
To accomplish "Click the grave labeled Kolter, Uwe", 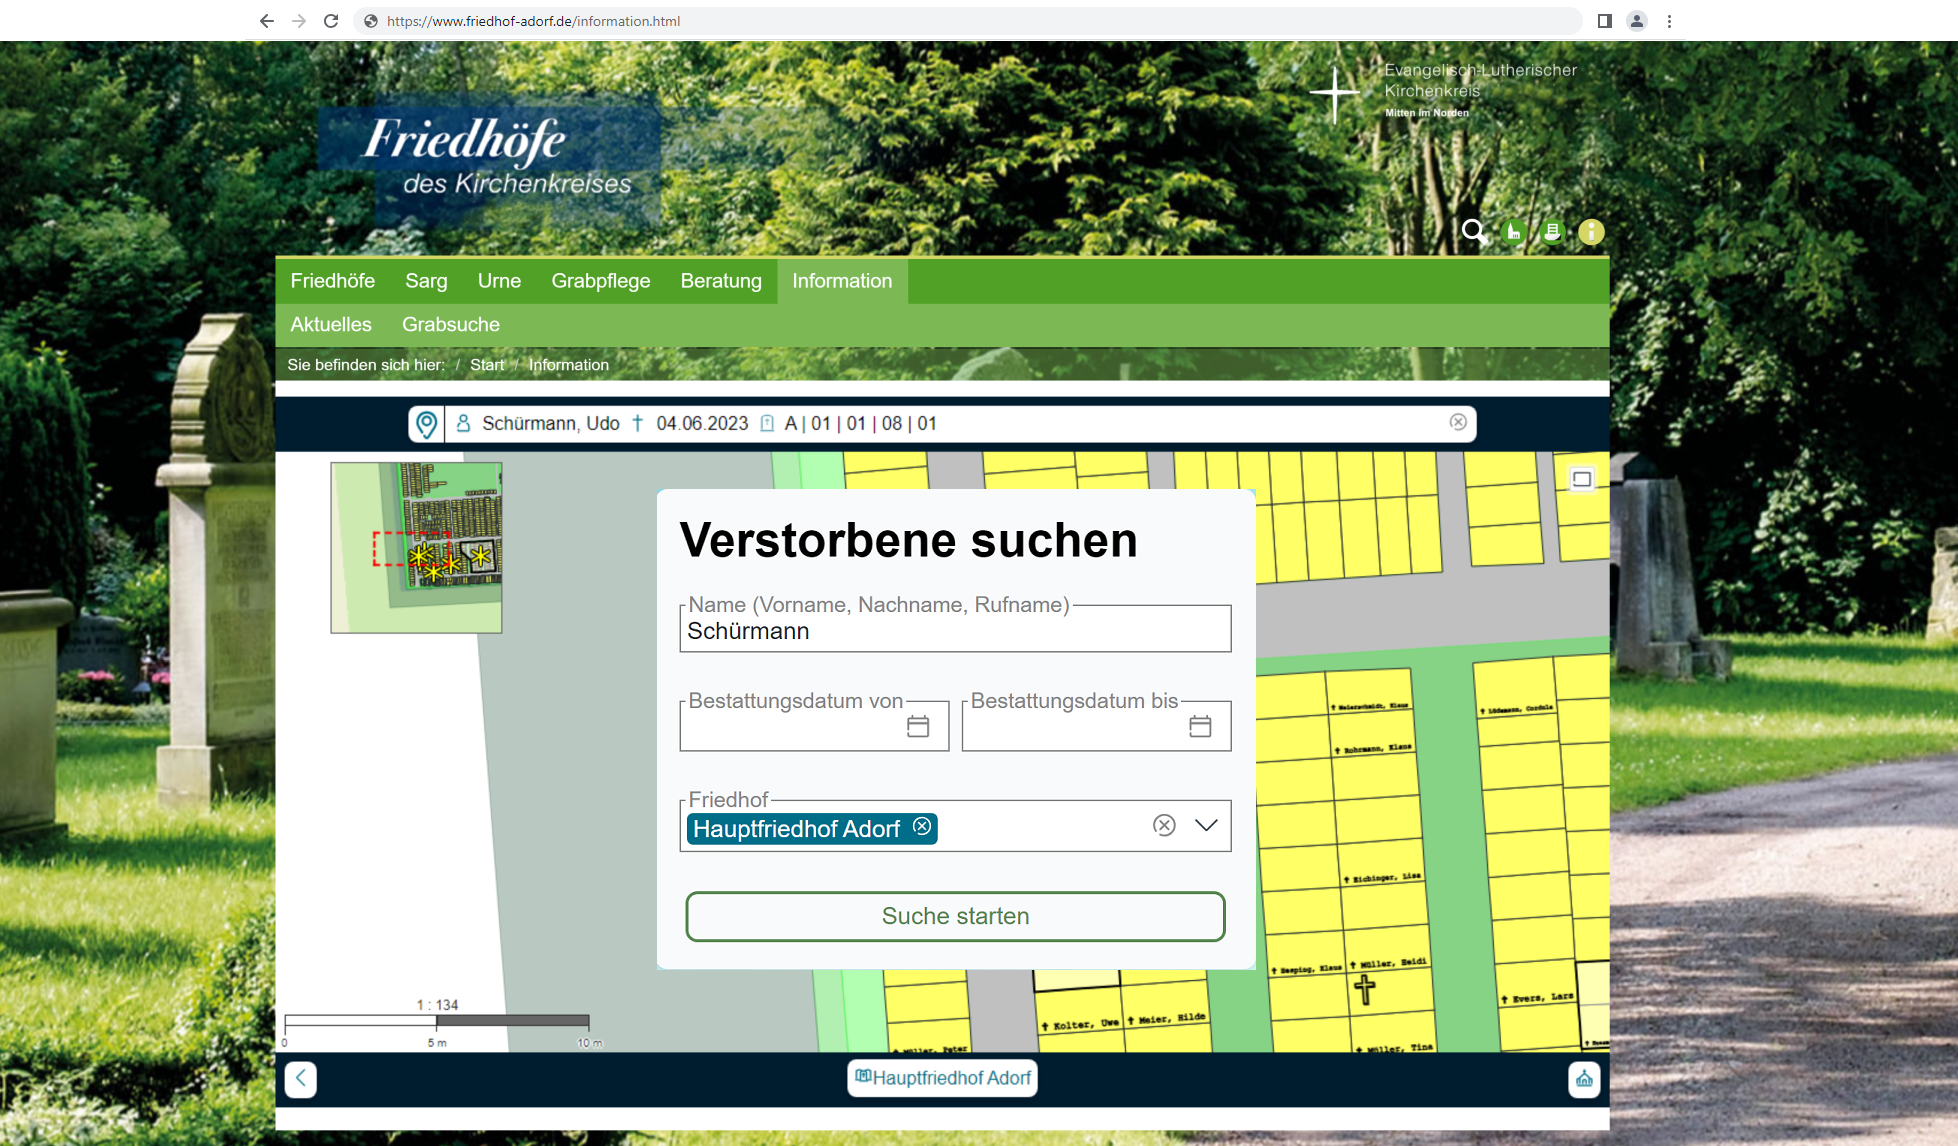I will coord(1080,1026).
